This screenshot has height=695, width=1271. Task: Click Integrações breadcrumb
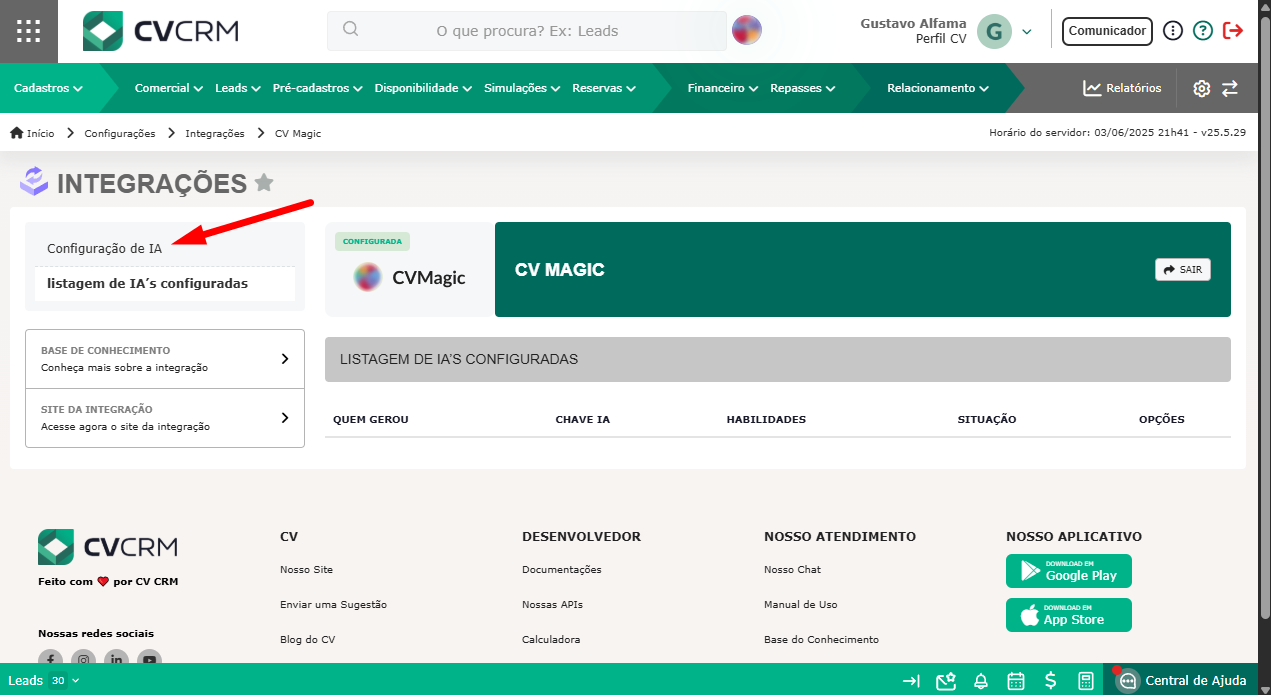[215, 133]
